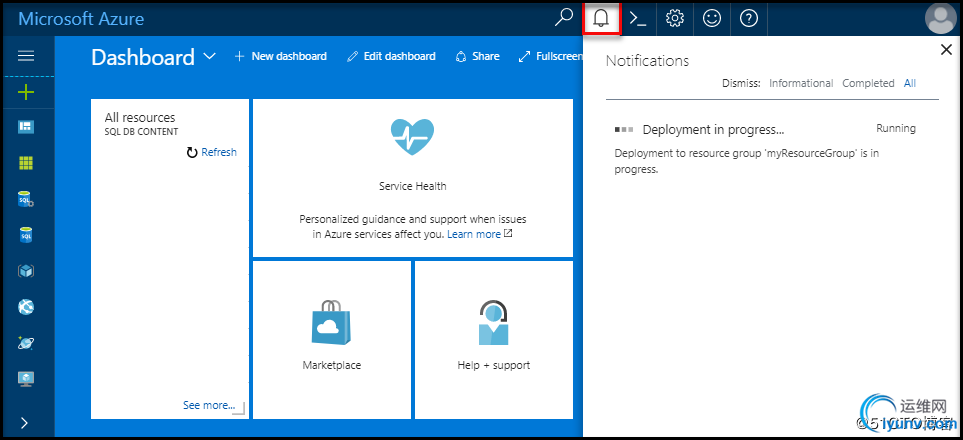
Task: Create a resource with green plus icon
Action: (x=26, y=93)
